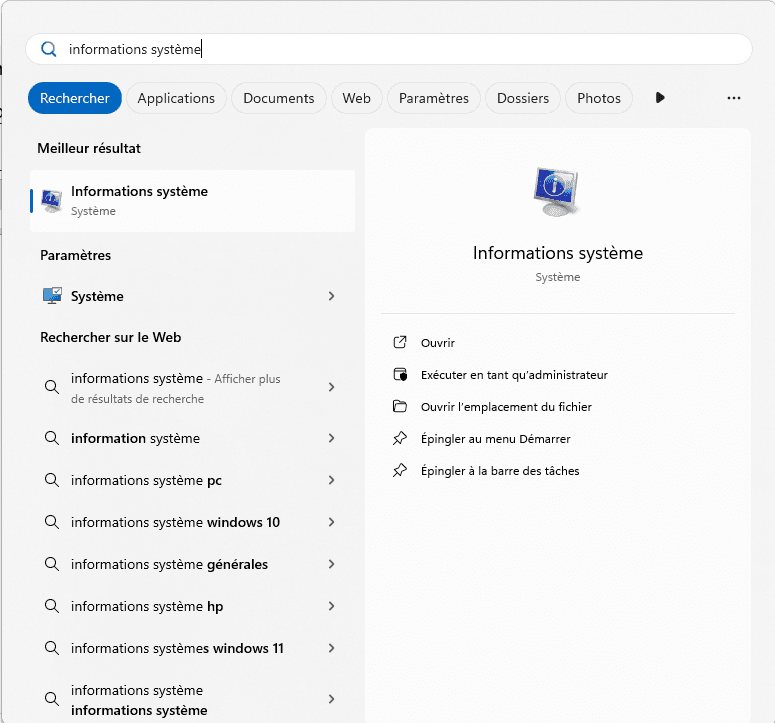Open the Informations système best result
The width and height of the screenshot is (775, 723).
pos(192,201)
